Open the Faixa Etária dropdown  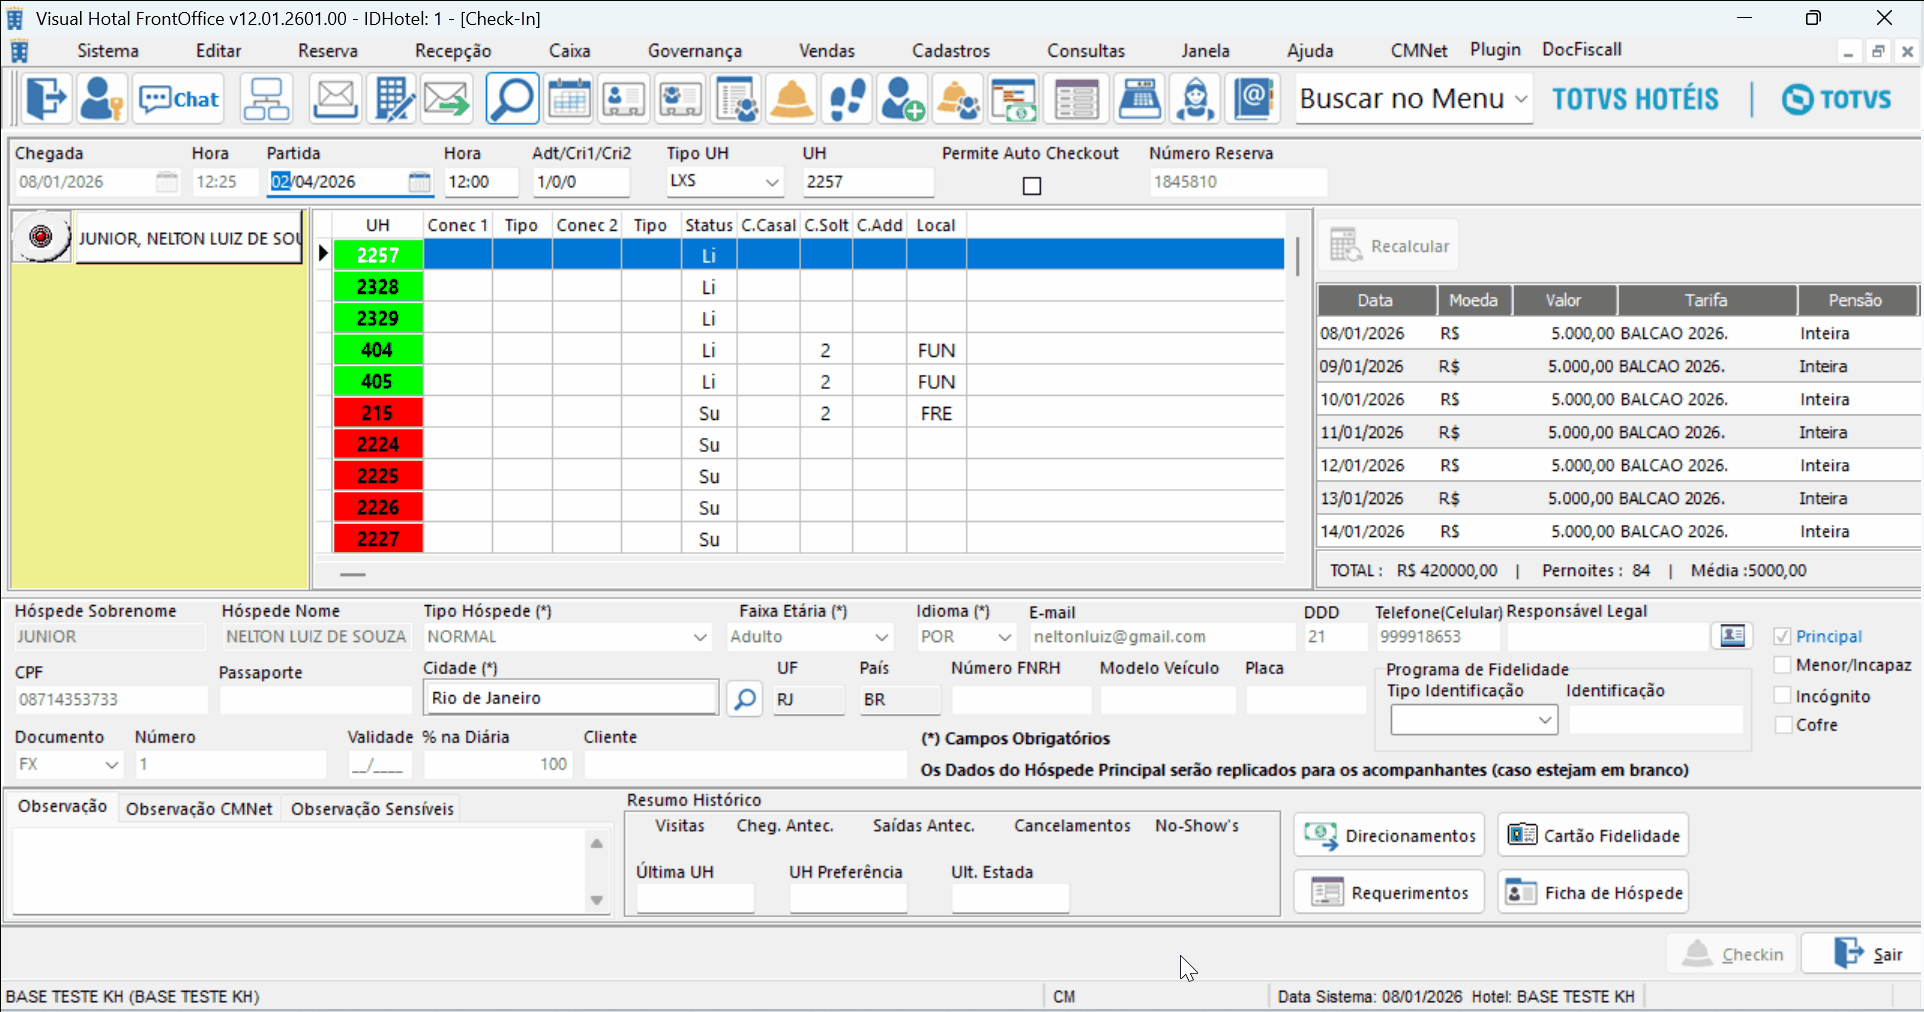881,637
